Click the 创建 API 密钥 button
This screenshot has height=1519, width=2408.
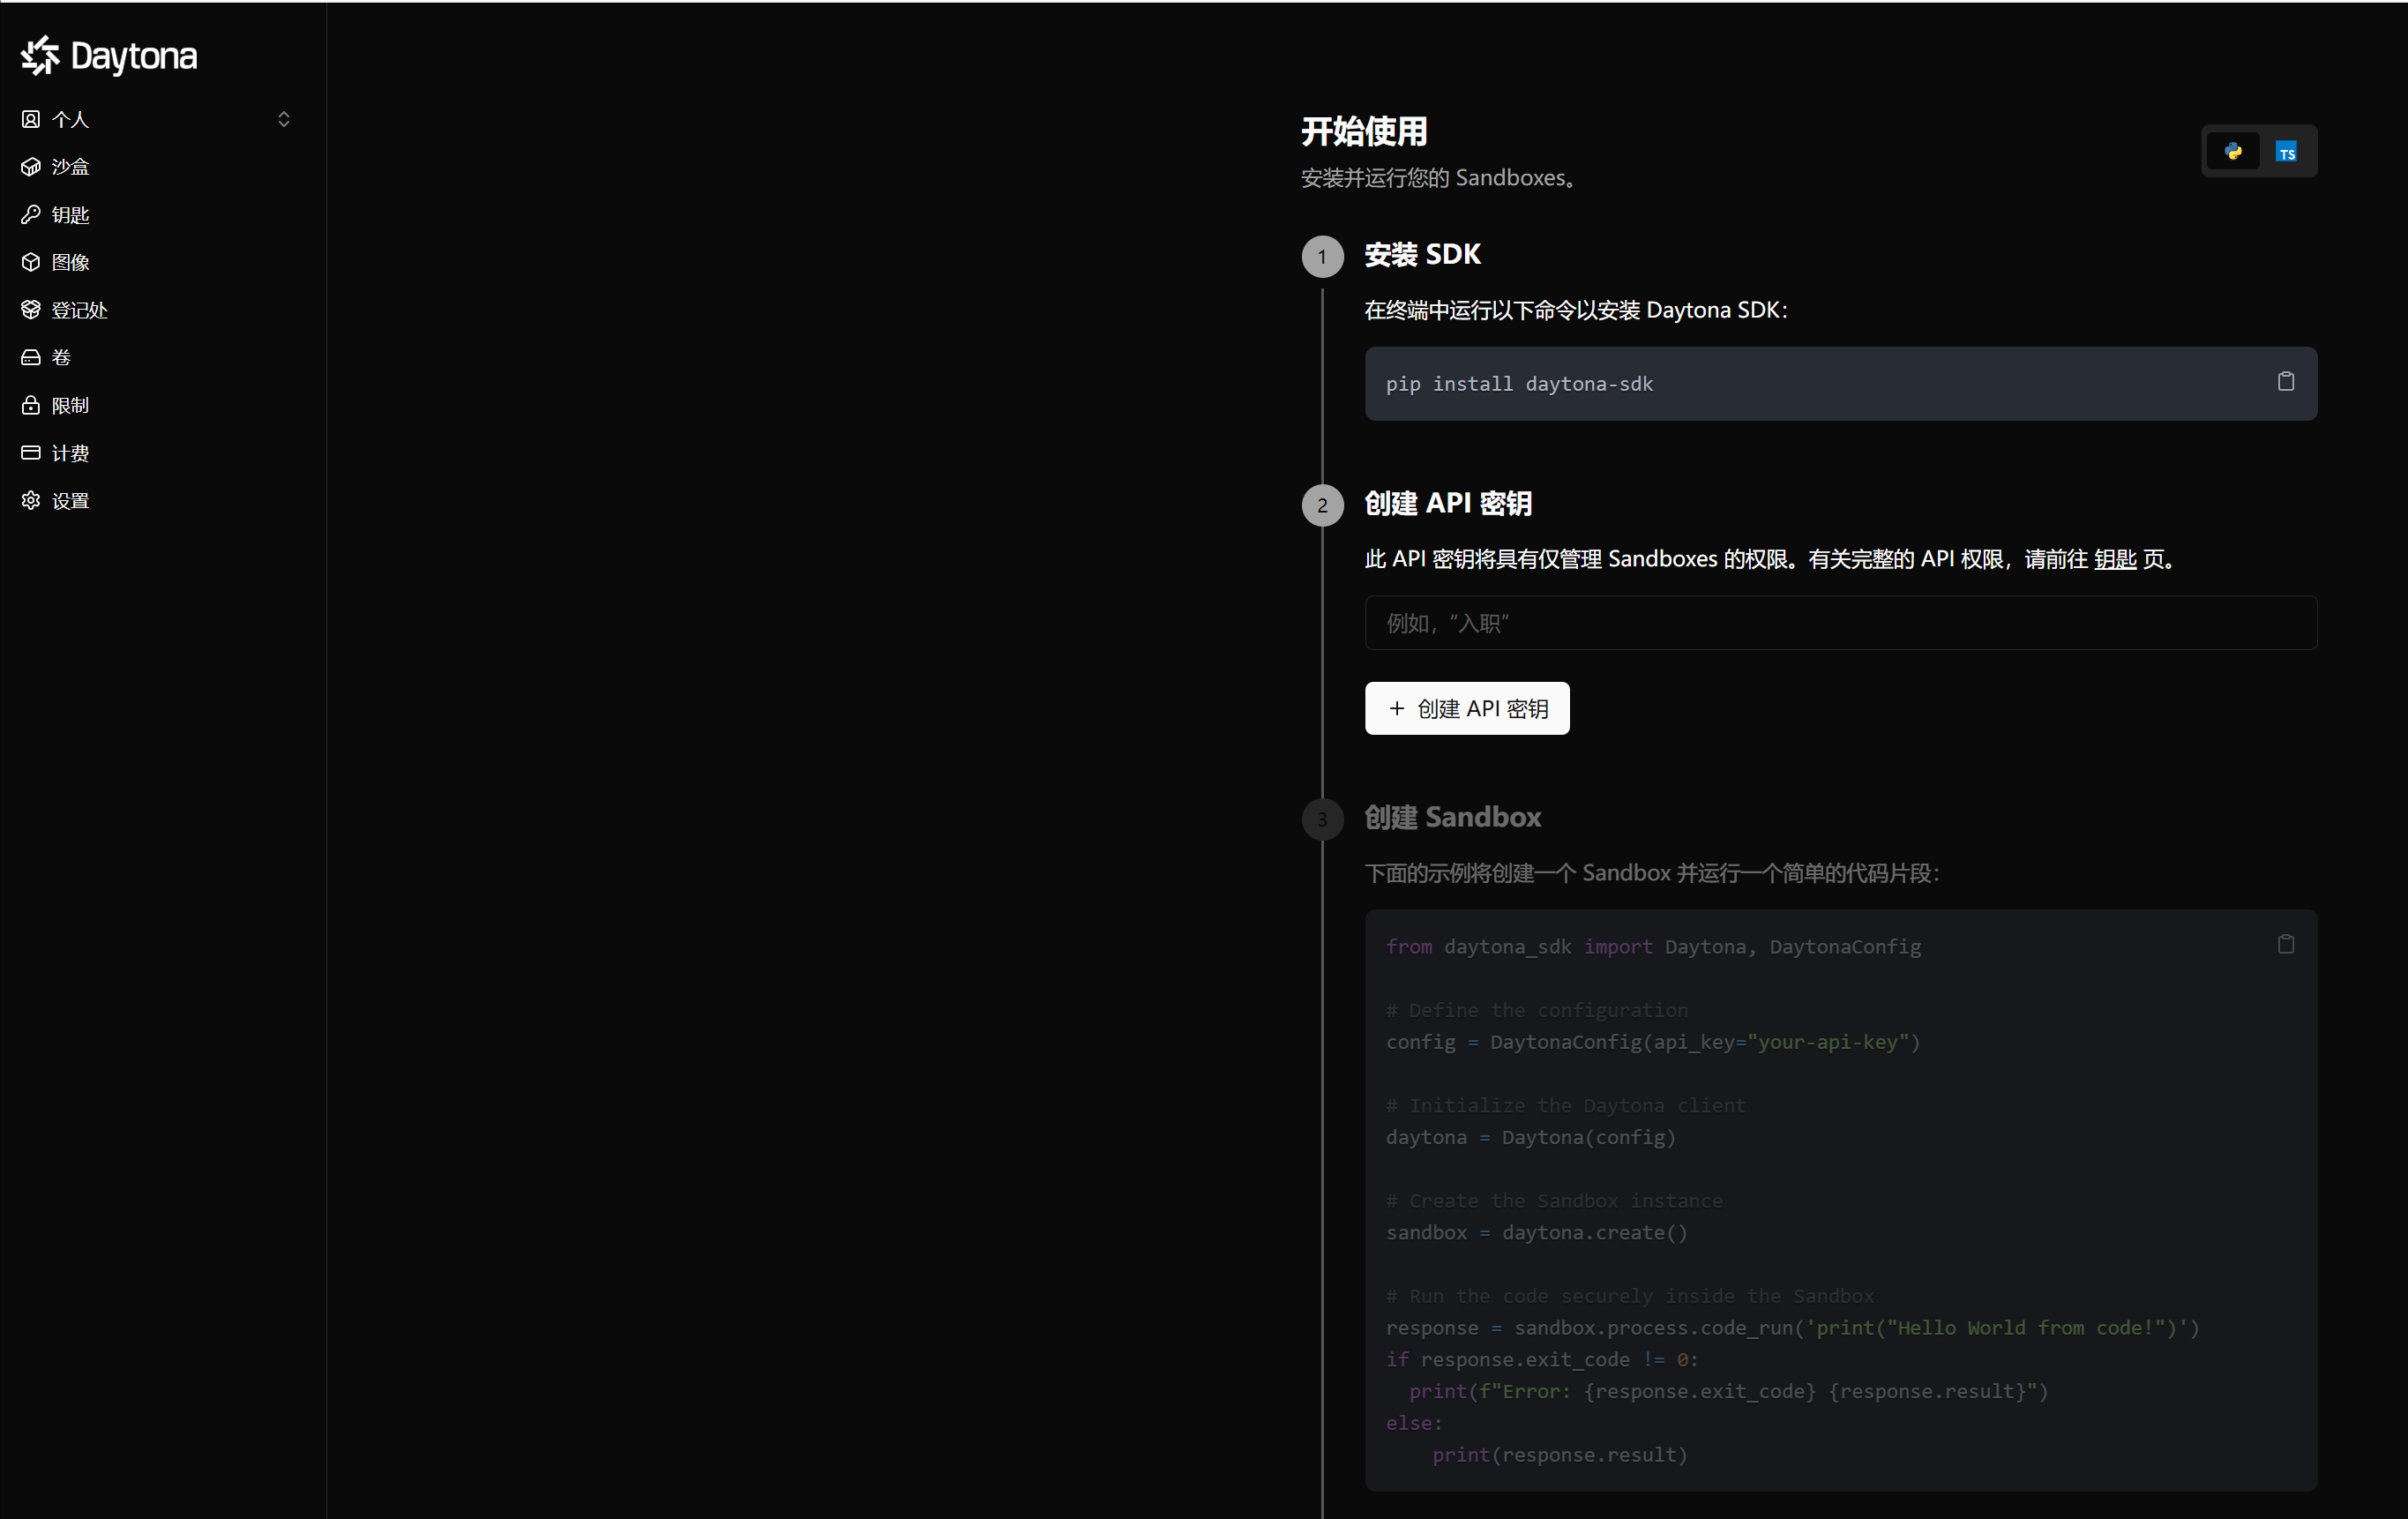[1467, 708]
